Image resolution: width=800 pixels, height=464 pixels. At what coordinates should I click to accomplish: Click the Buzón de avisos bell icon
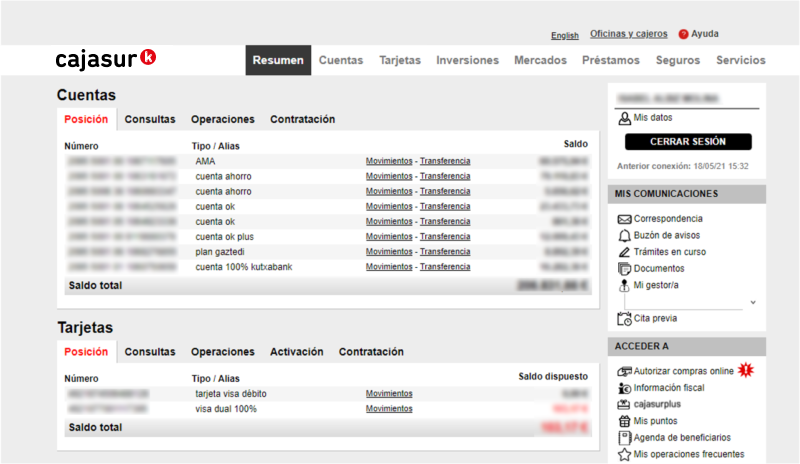pos(624,235)
